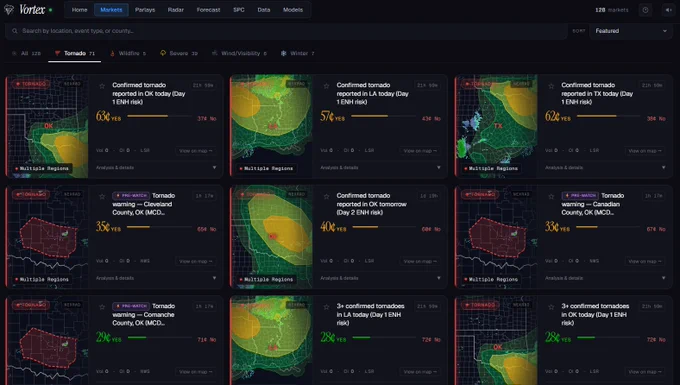Mute sound with the speaker icon

click(x=668, y=10)
